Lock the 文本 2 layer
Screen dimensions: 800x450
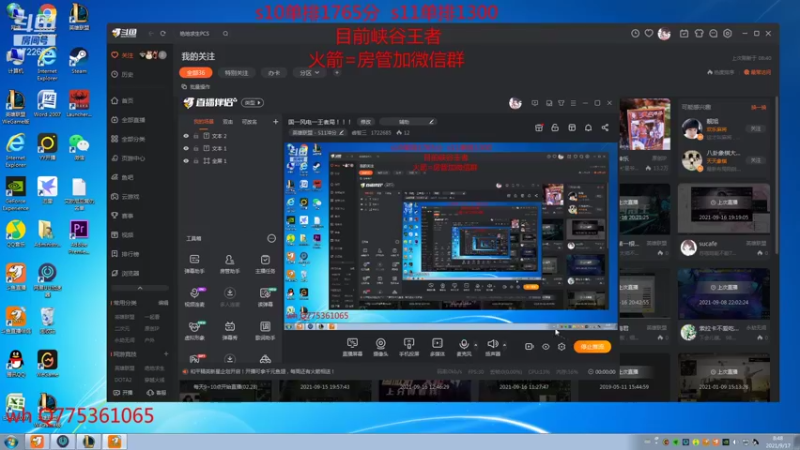pyautogui.click(x=195, y=136)
